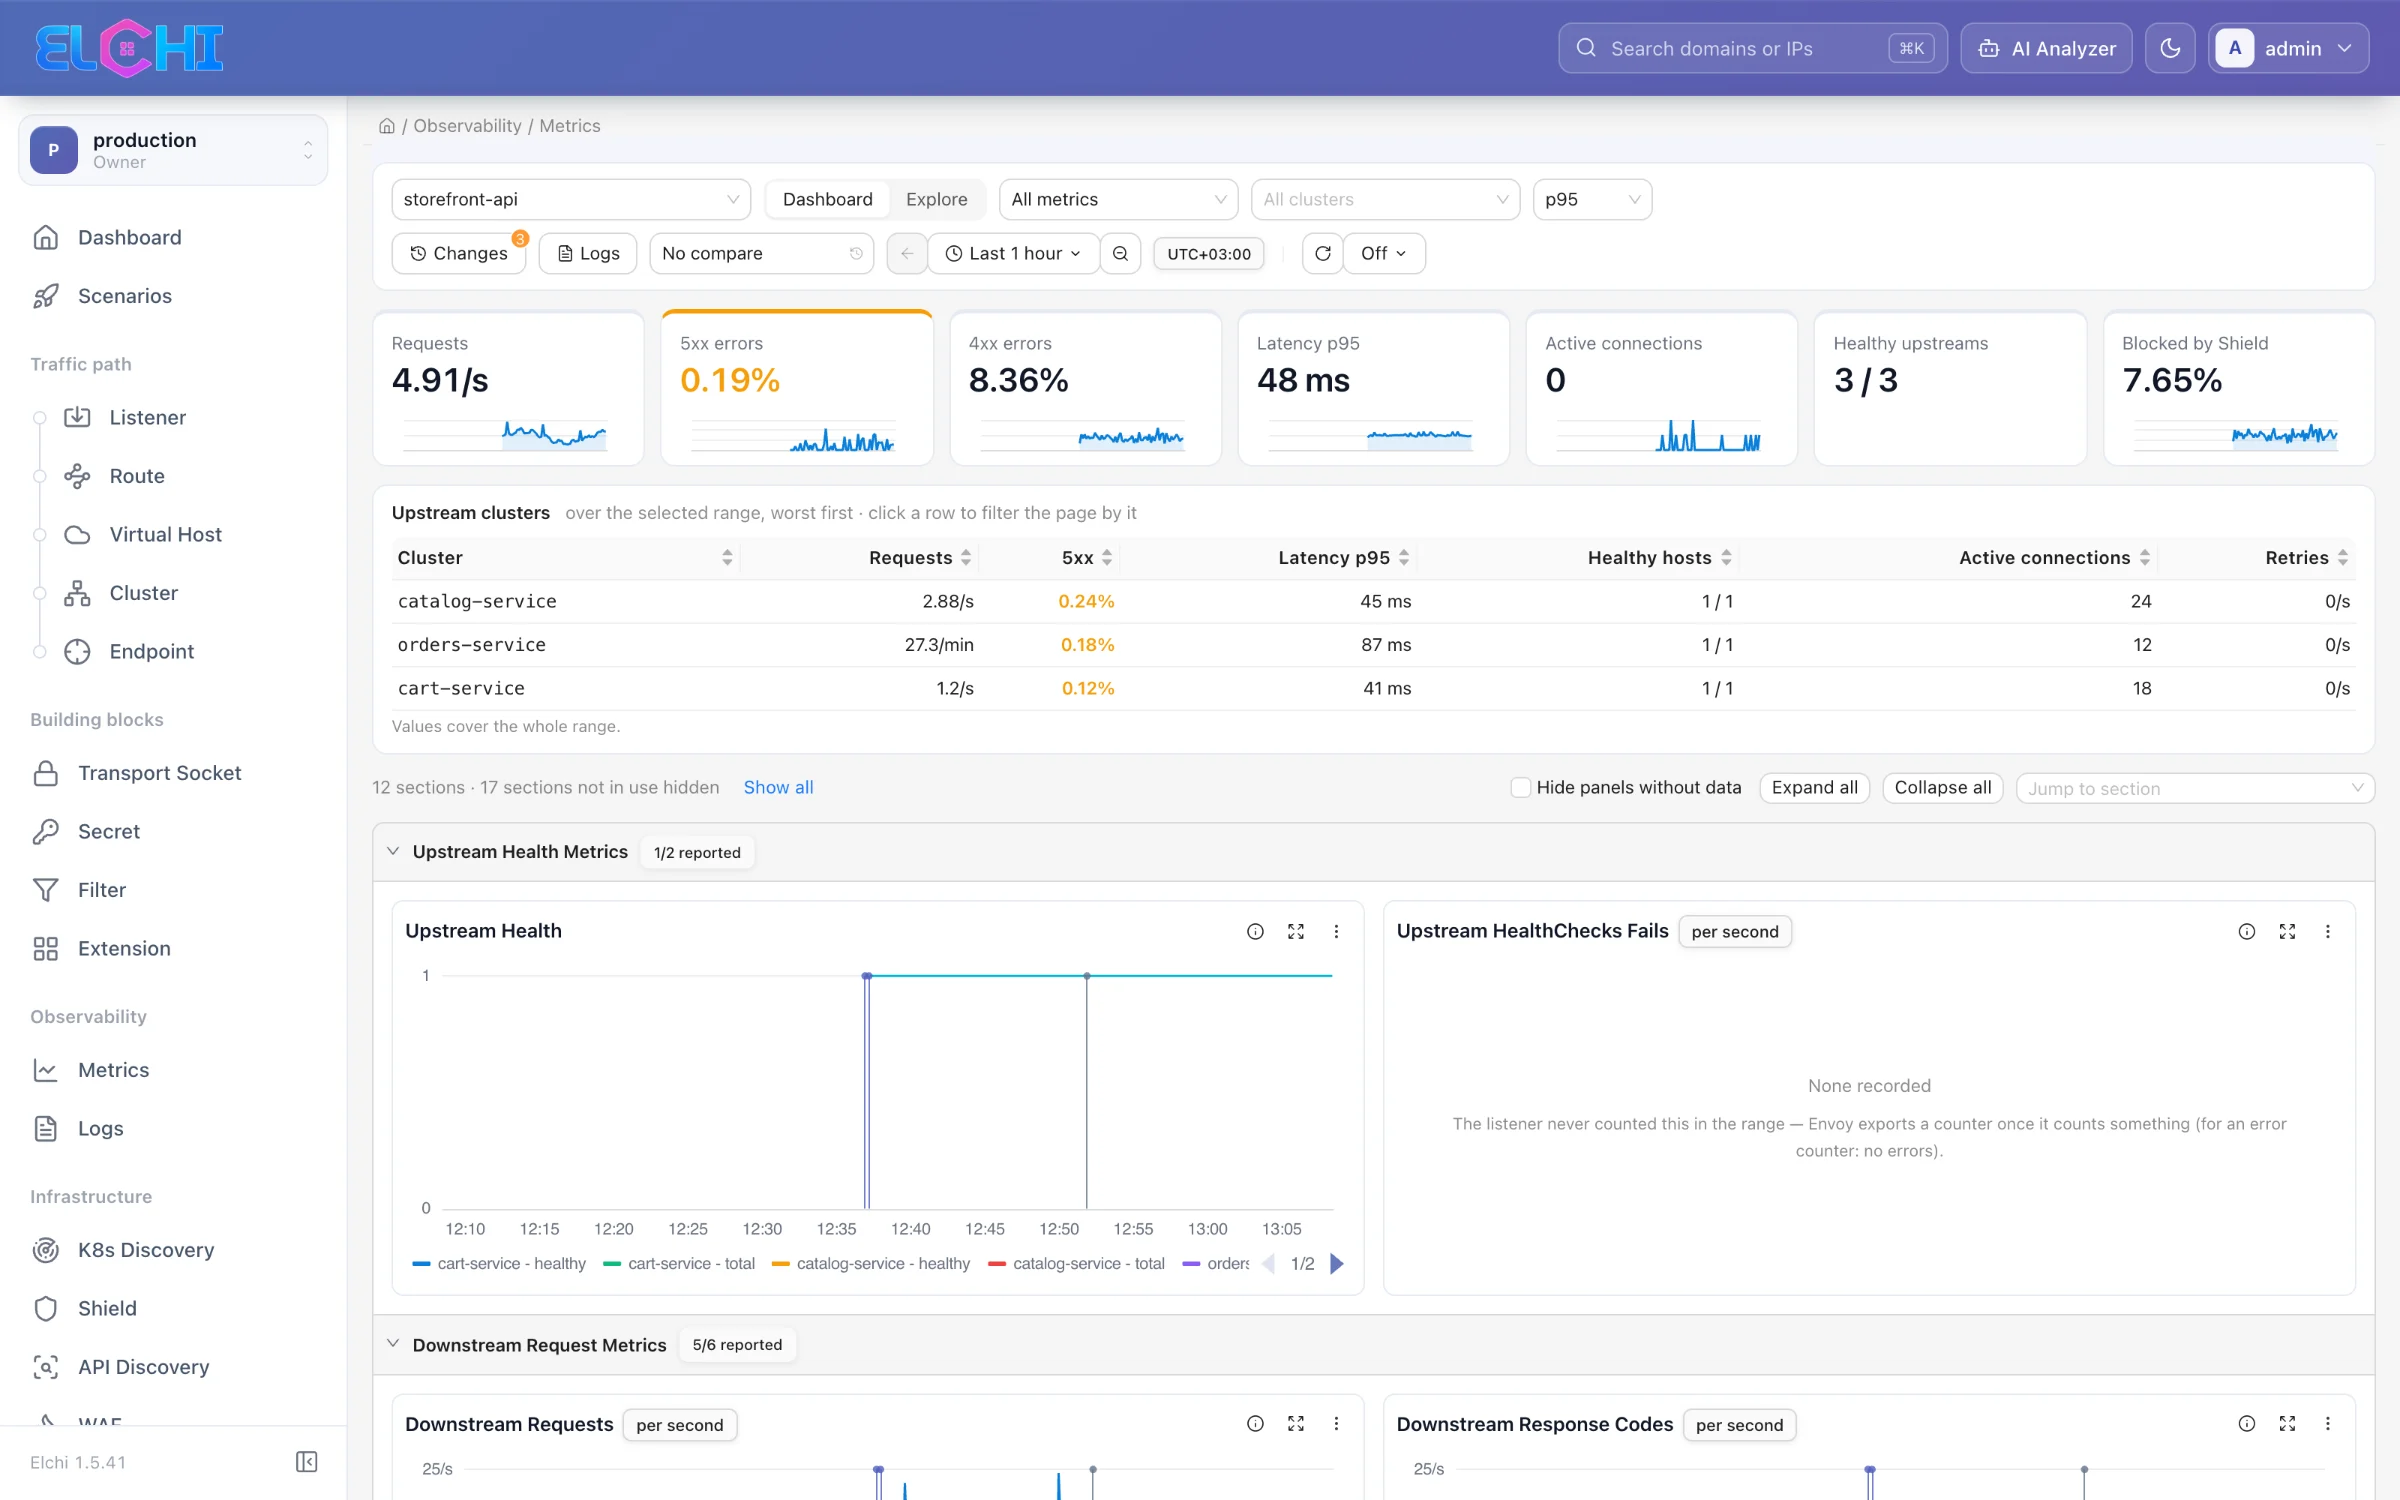
Task: Click the zoom out time range icon
Action: point(1120,253)
